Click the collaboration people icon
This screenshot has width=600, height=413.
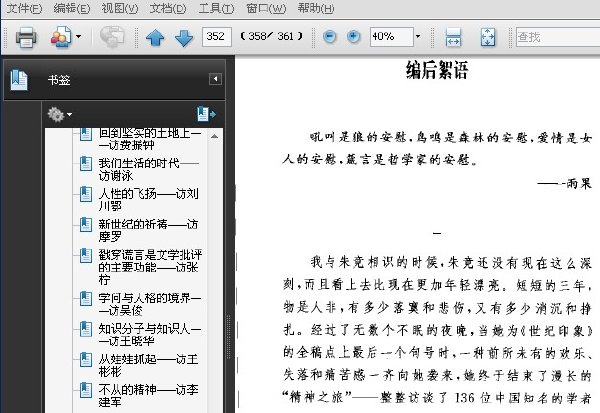(61, 37)
